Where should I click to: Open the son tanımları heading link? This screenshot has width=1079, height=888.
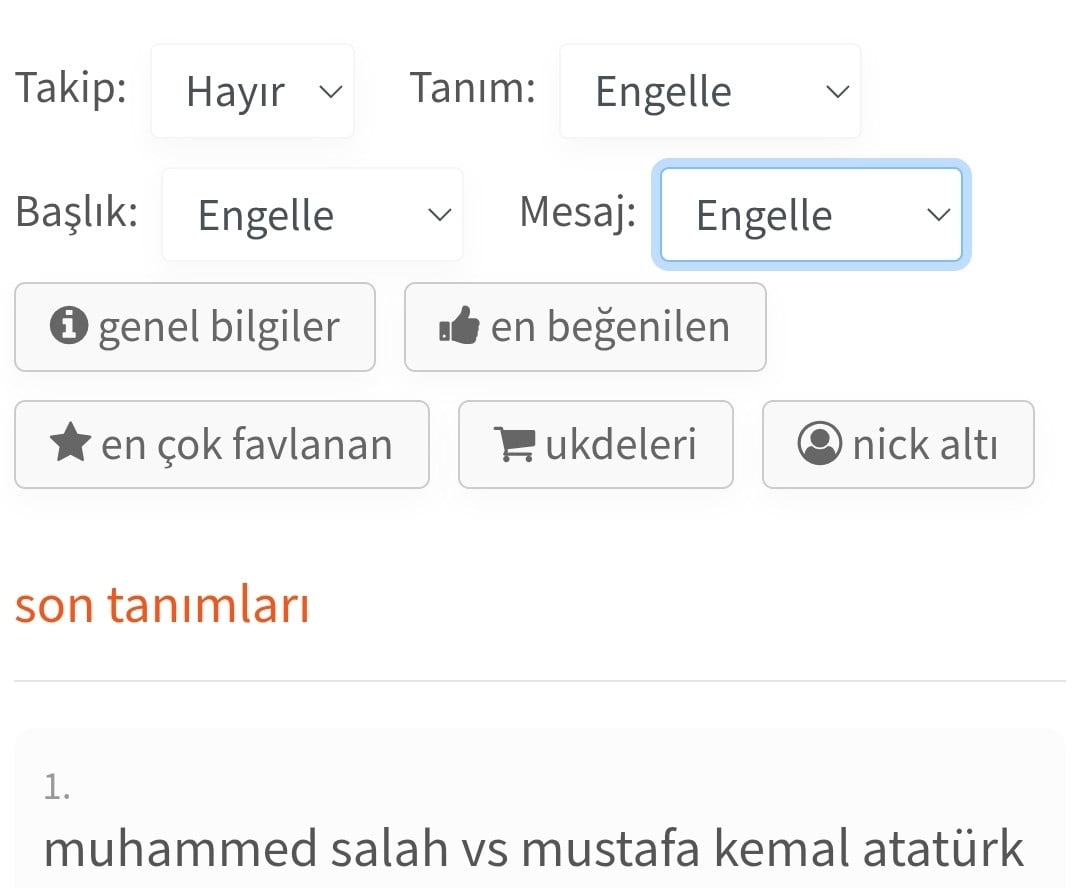162,605
